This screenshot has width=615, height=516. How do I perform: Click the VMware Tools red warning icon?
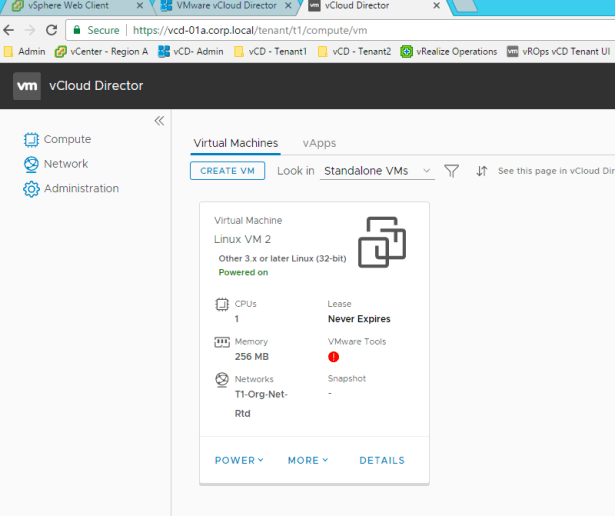[x=334, y=357]
